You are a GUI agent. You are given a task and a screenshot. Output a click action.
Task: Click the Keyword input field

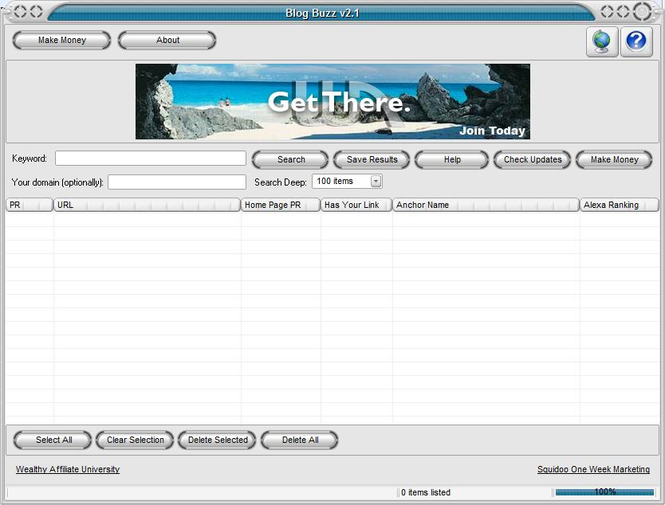[x=150, y=159]
